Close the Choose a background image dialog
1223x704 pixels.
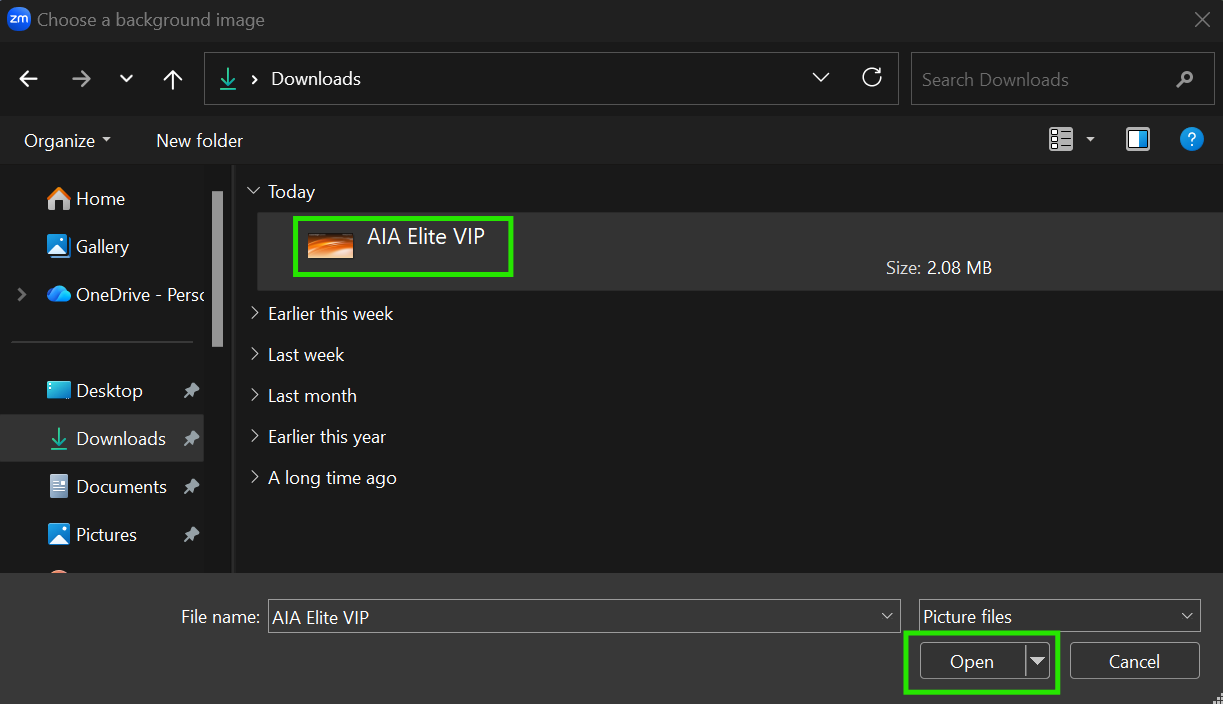coord(1202,19)
